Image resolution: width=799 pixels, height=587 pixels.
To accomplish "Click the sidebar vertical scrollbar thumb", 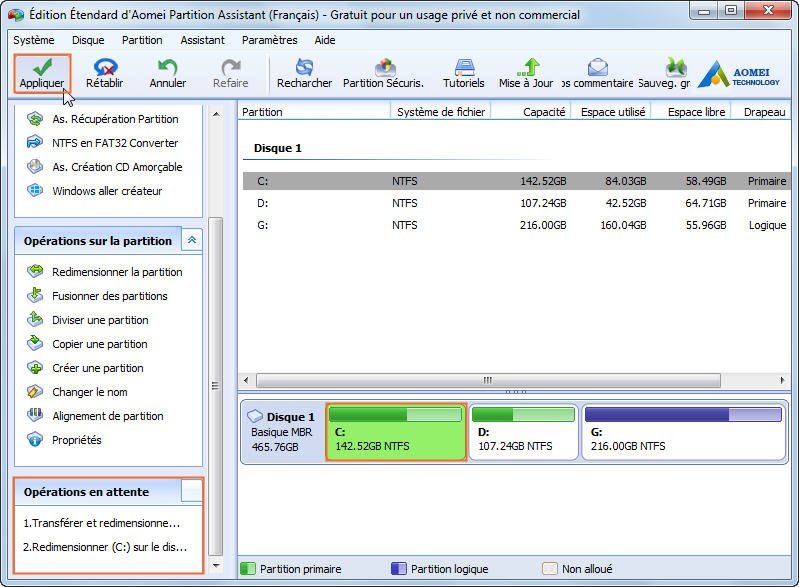I will point(216,386).
